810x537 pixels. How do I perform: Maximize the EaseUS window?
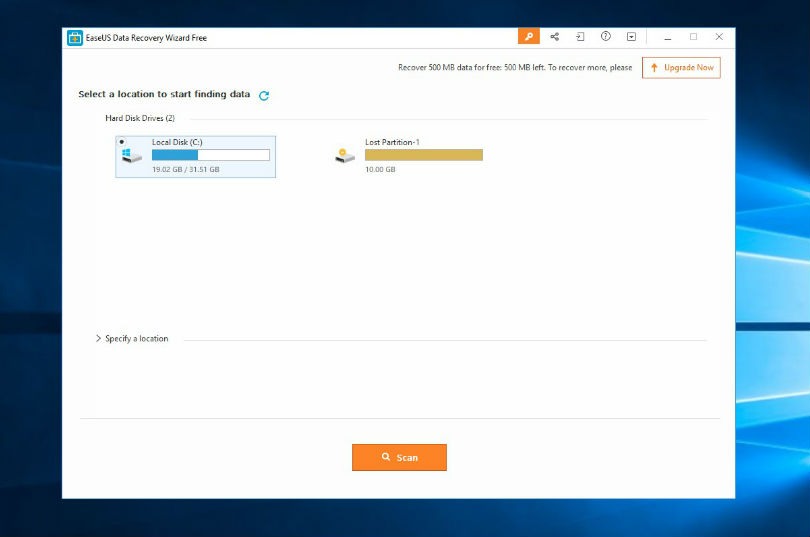(693, 37)
